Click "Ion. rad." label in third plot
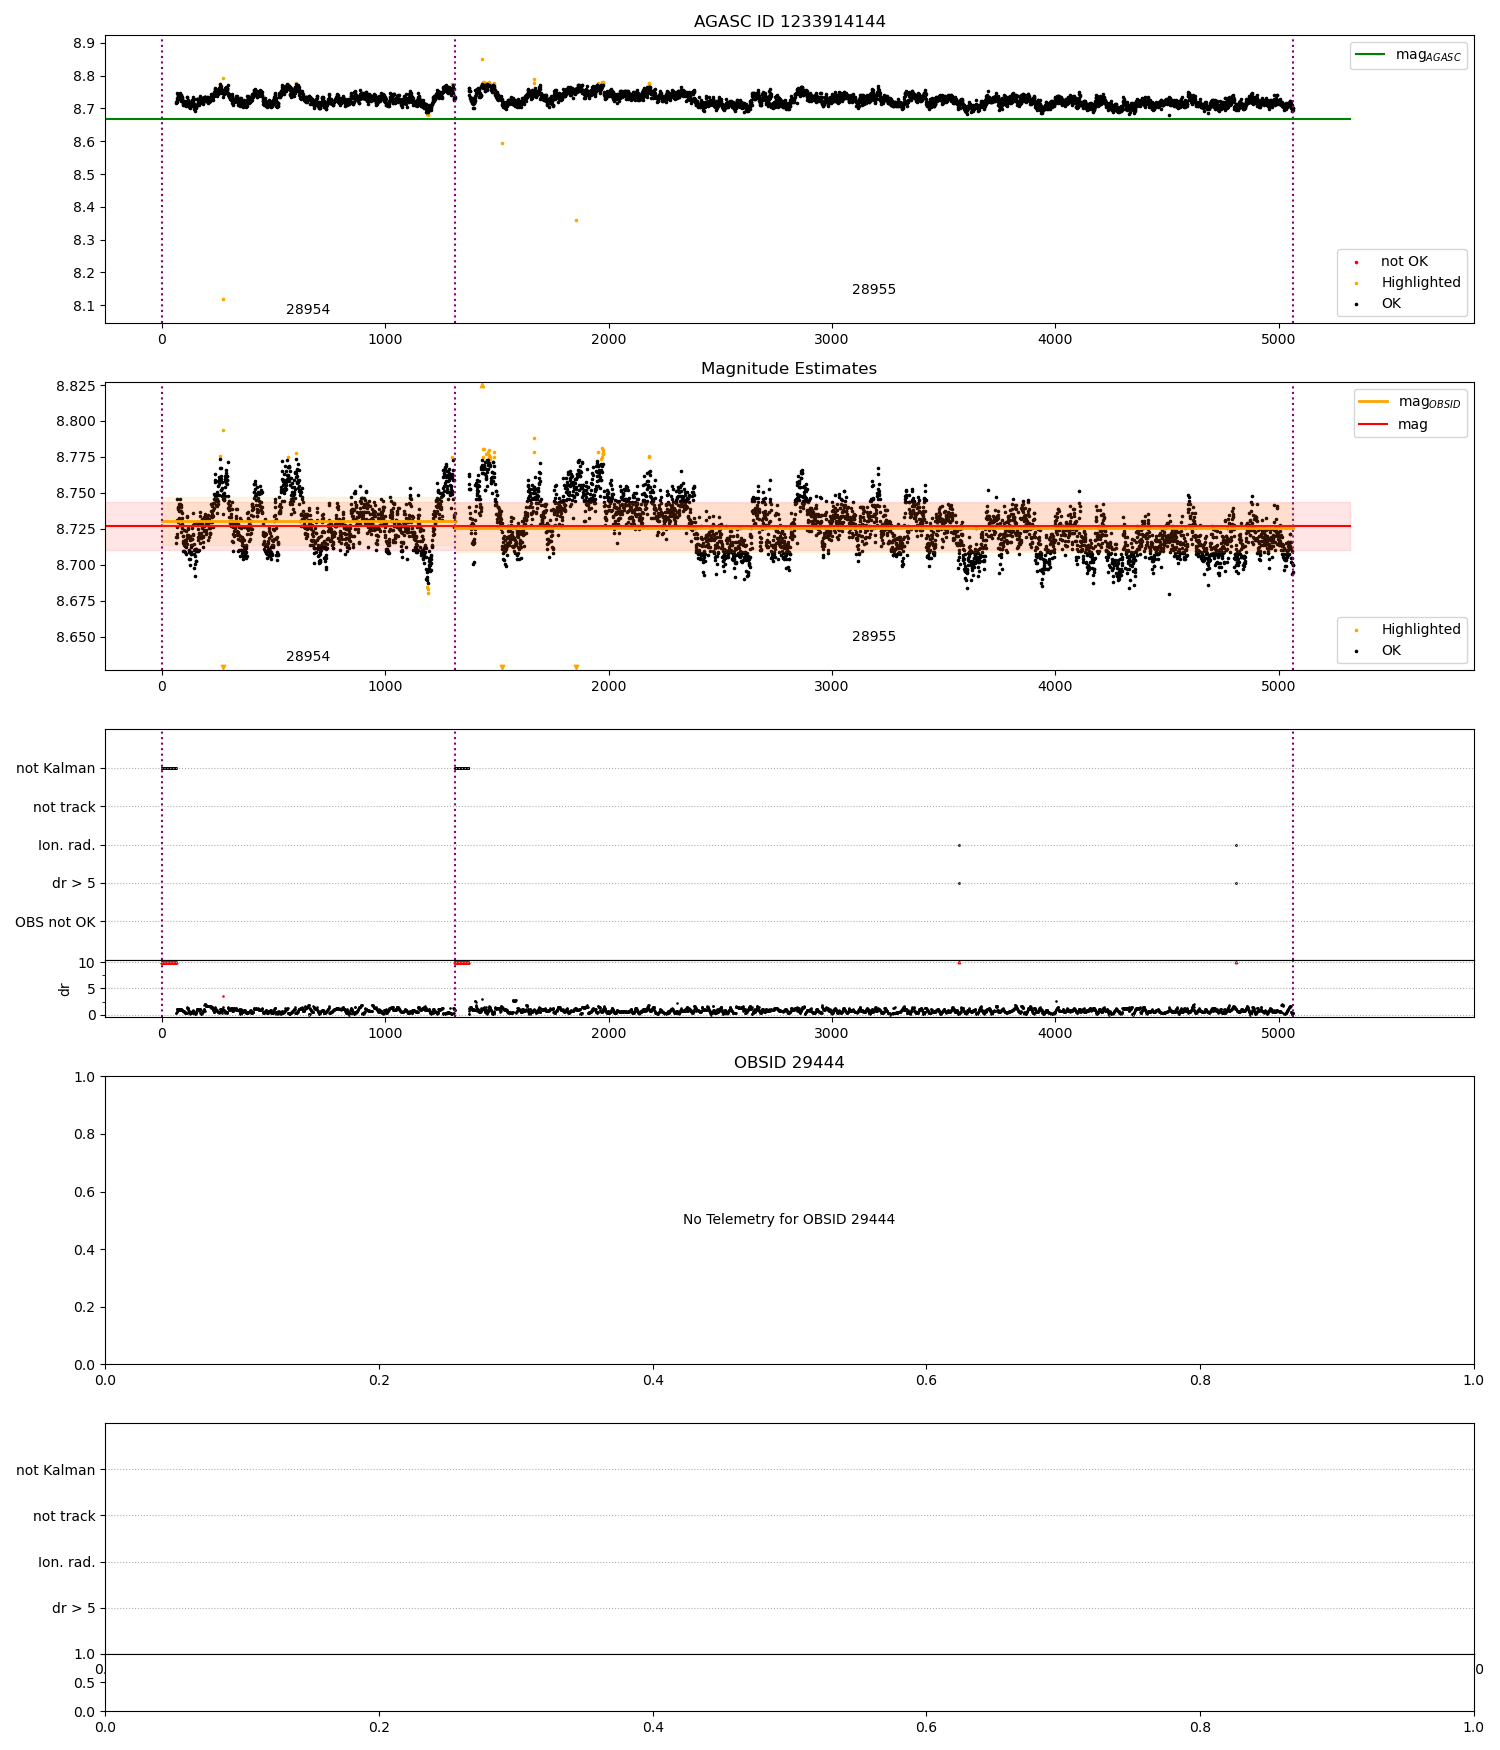This screenshot has height=1750, width=1500. pyautogui.click(x=67, y=846)
